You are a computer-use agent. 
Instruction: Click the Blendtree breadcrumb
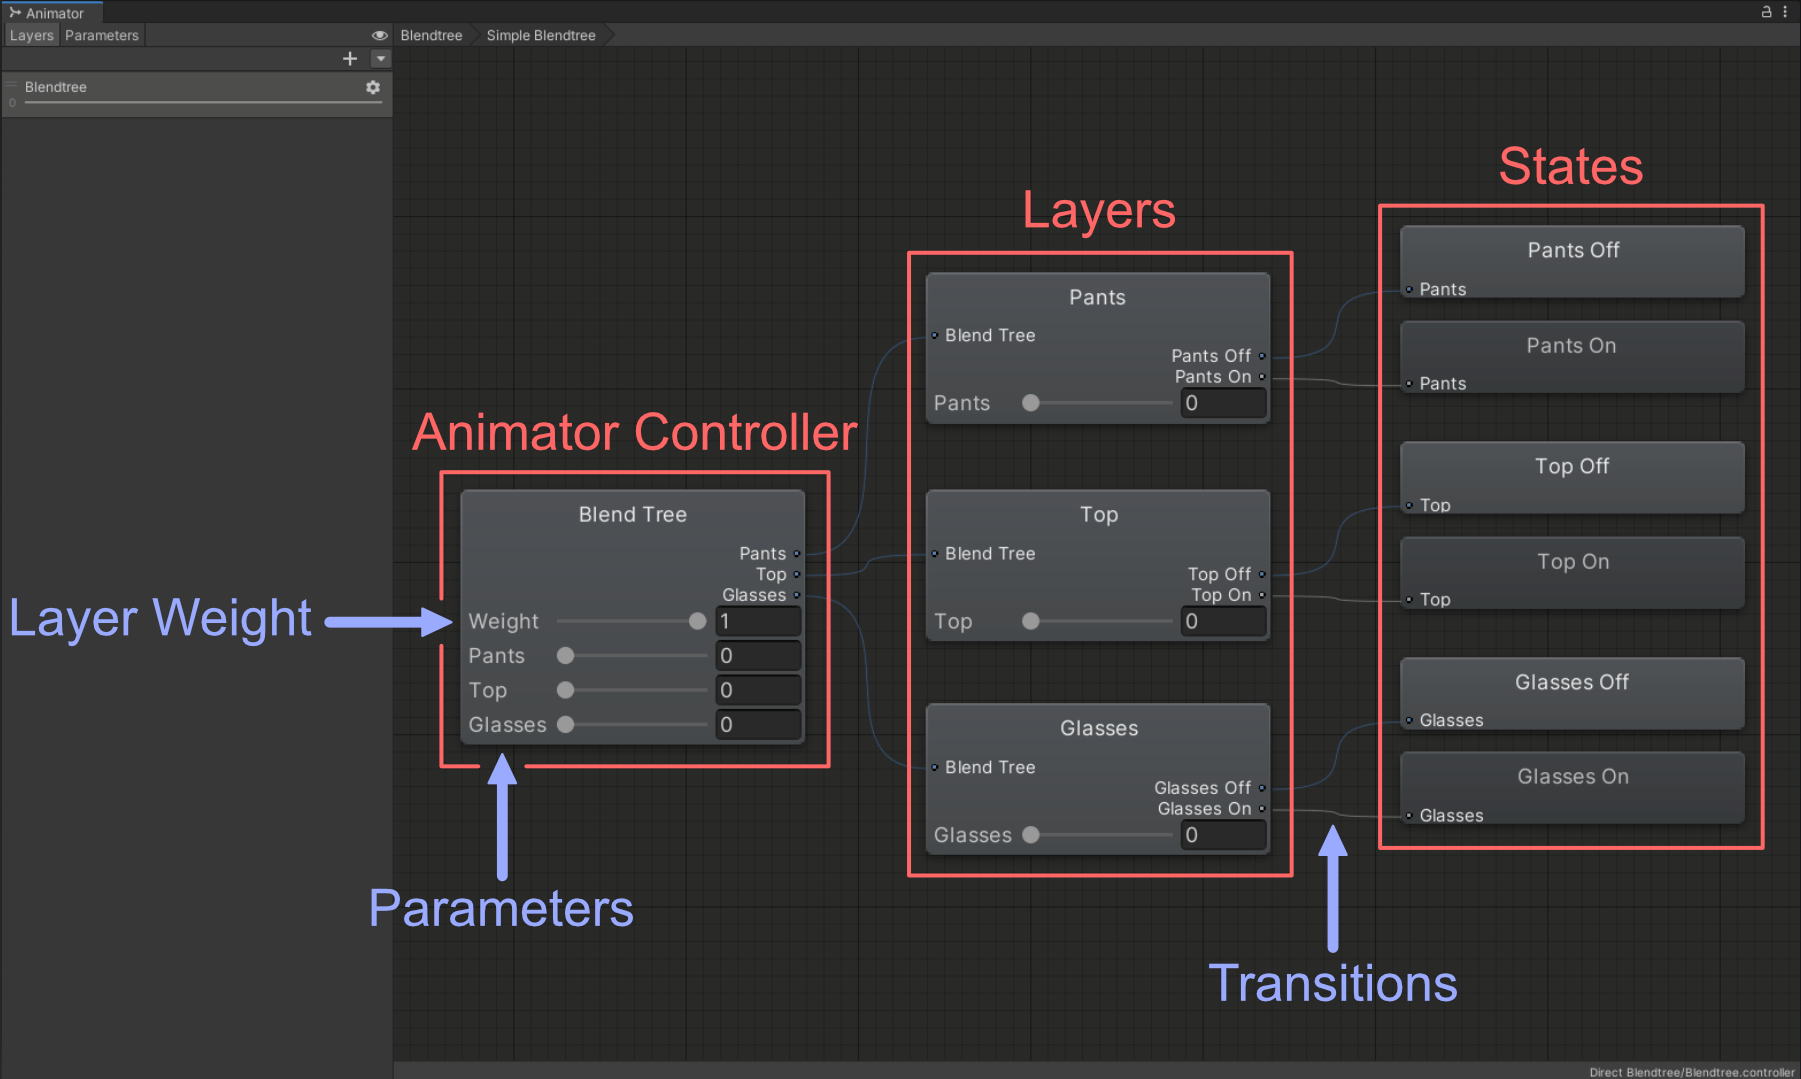[x=431, y=35]
